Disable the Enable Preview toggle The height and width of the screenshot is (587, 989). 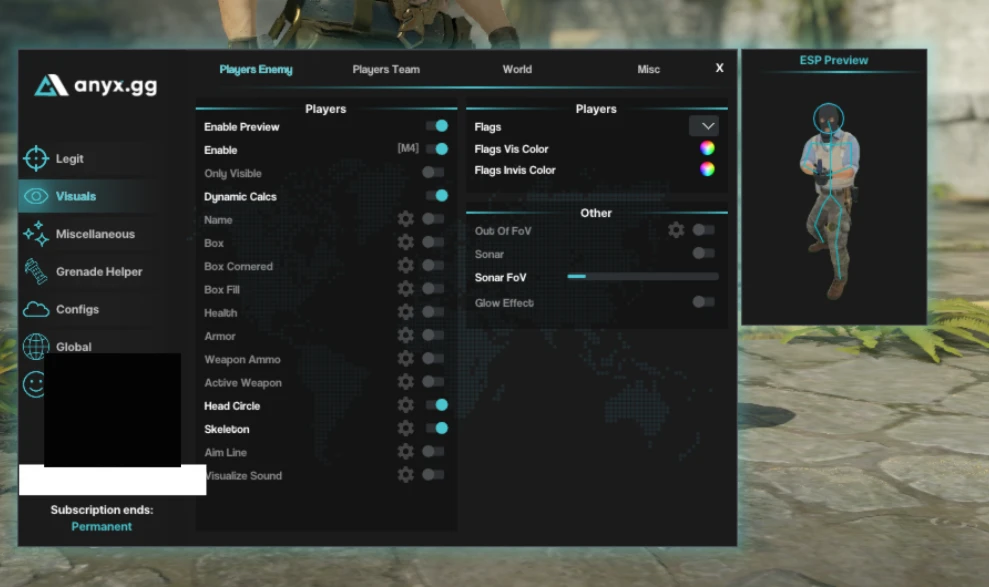coord(436,126)
